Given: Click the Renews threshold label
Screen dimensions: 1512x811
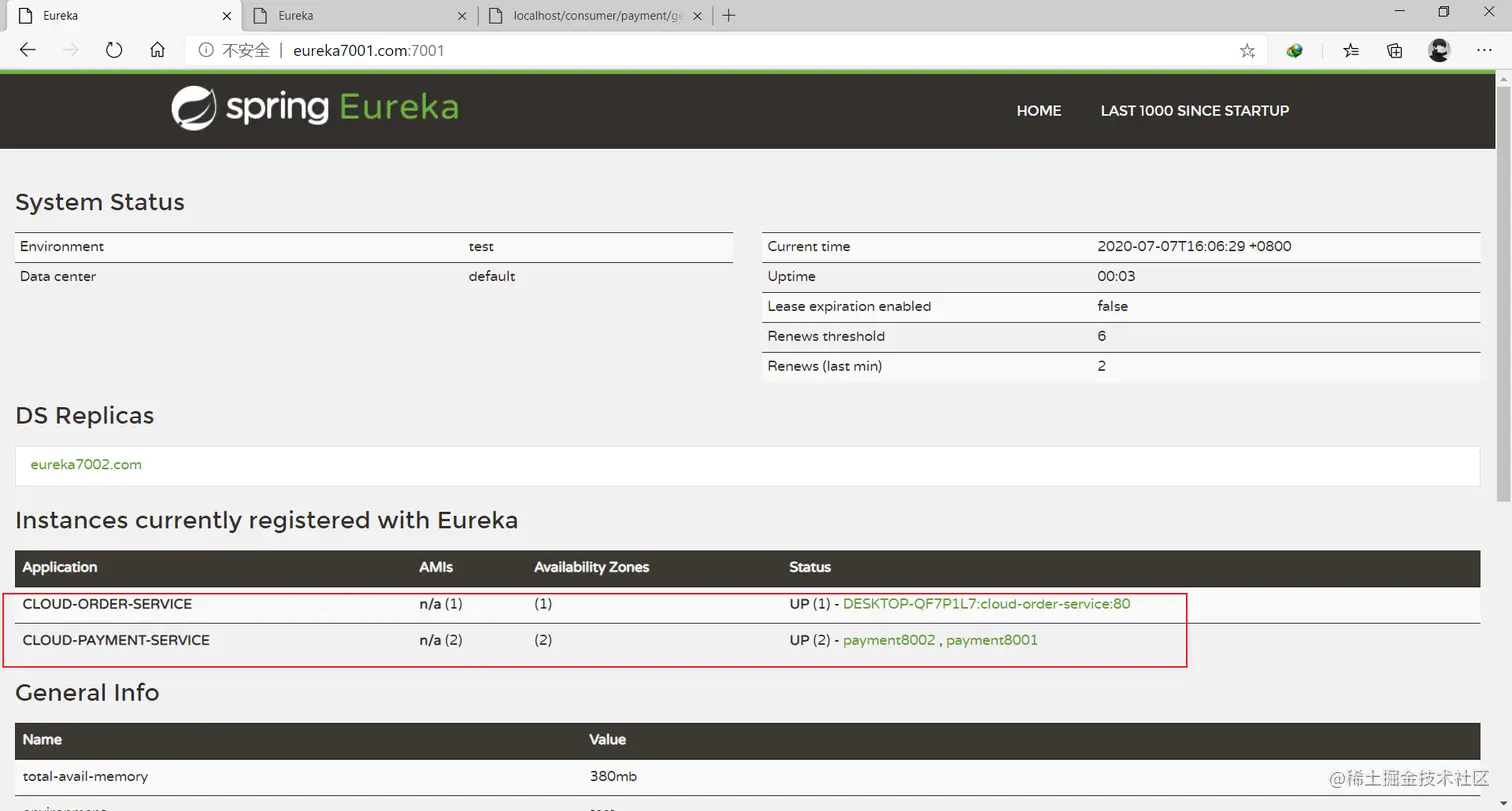Looking at the screenshot, I should (x=826, y=336).
